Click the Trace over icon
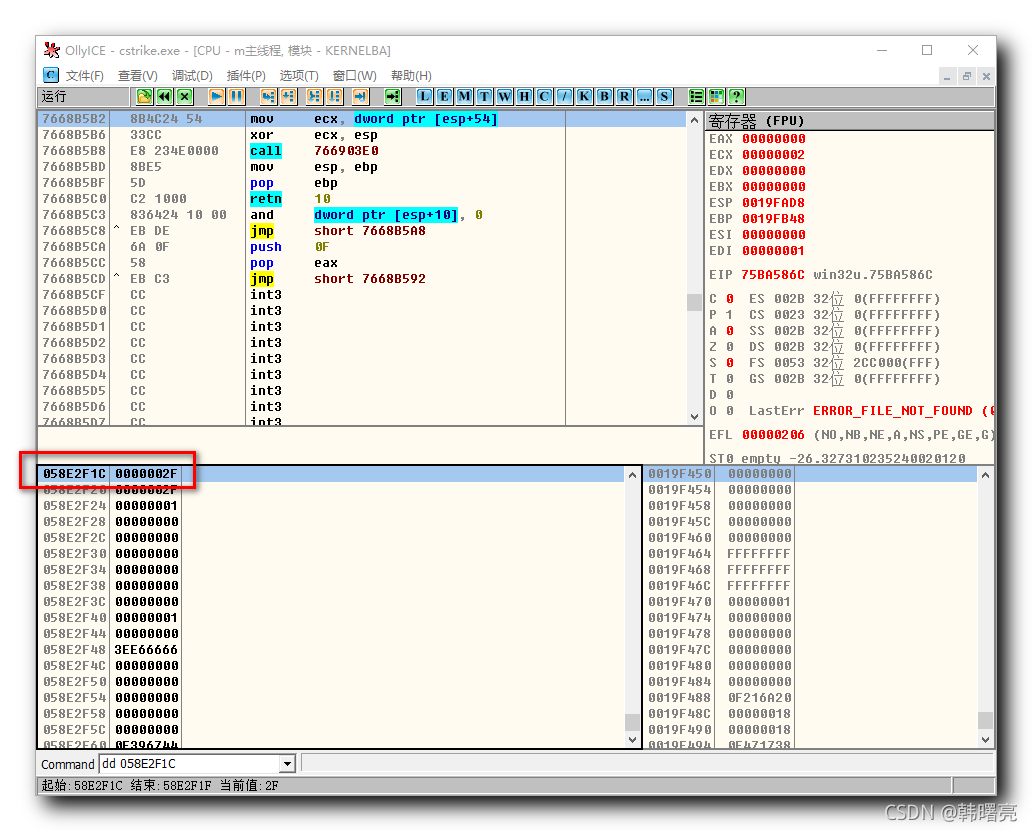The height and width of the screenshot is (831, 1032). point(334,97)
